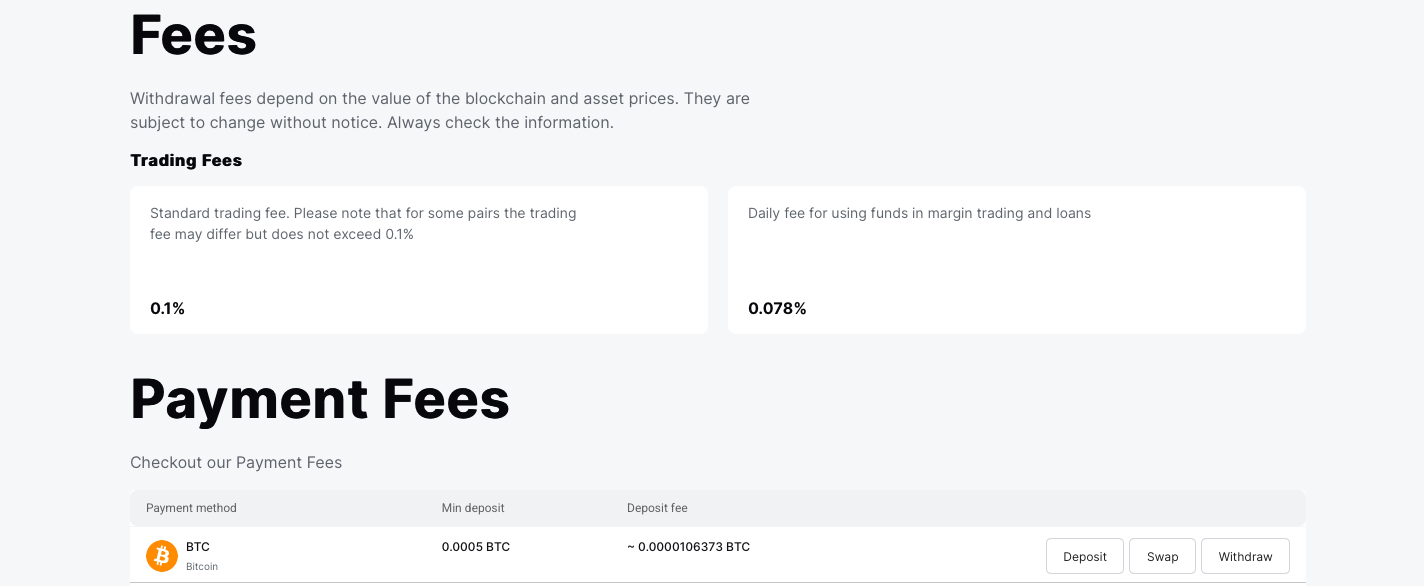Click the Deposit fee column header
The height and width of the screenshot is (586, 1424).
(x=657, y=508)
